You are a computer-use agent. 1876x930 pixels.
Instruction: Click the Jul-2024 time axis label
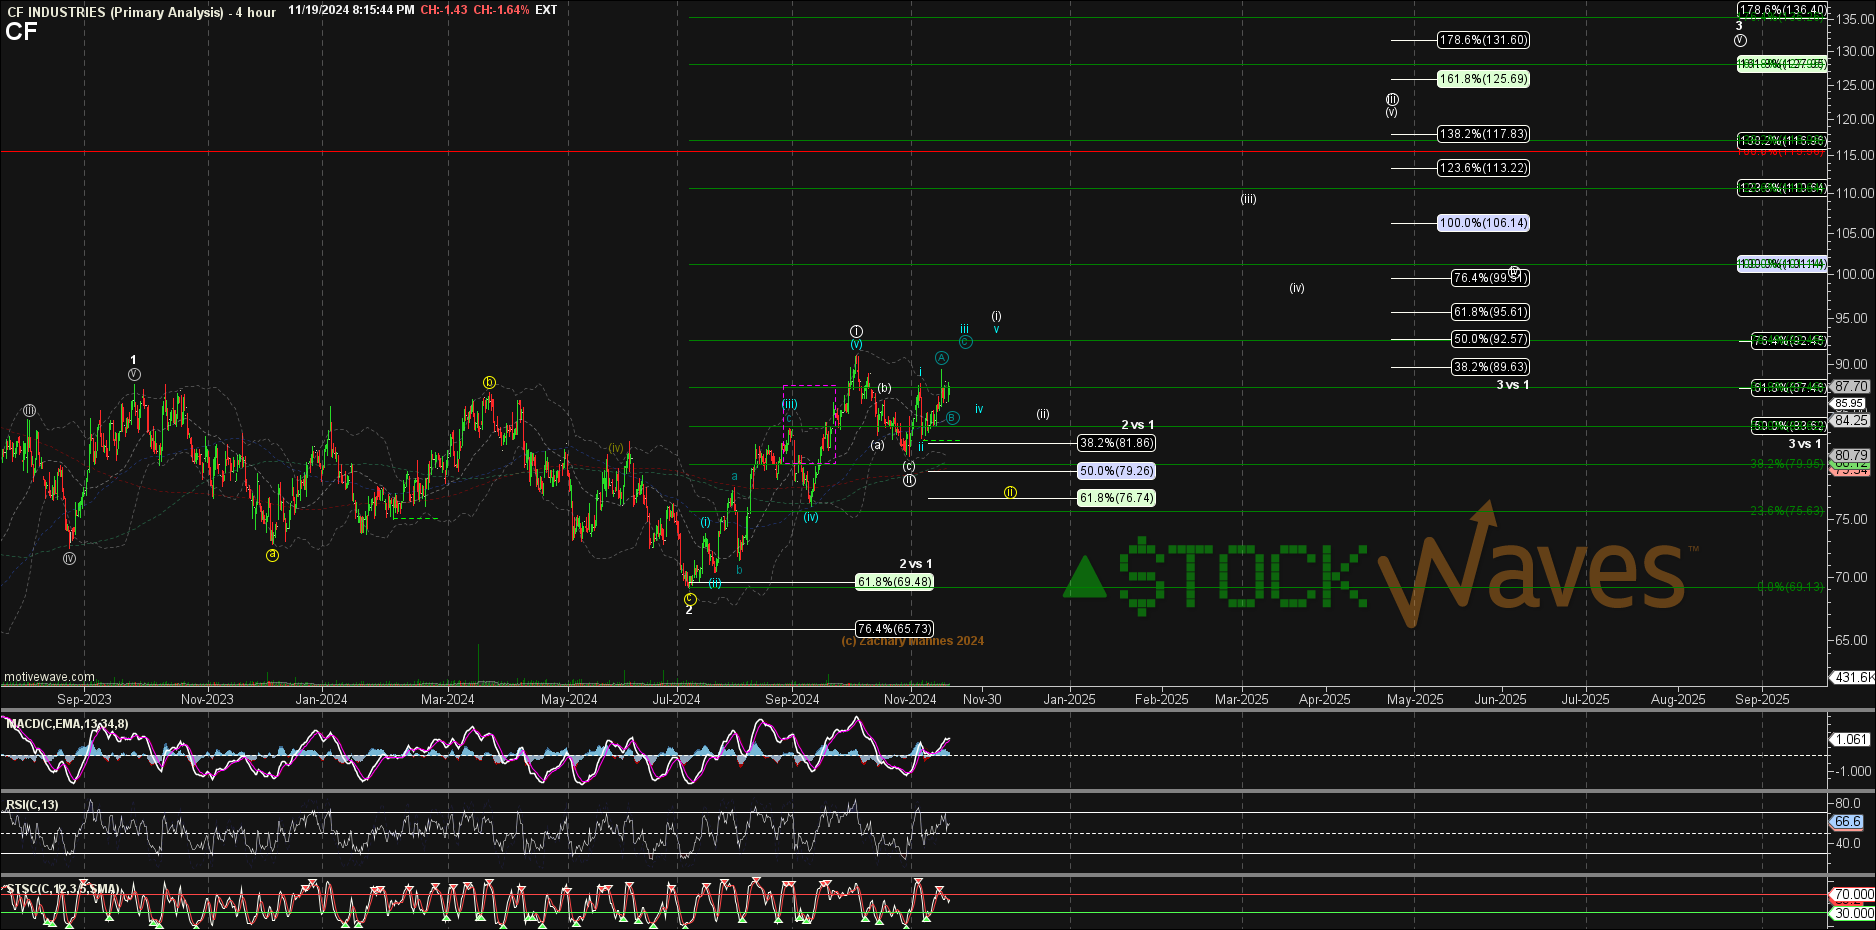coord(676,699)
